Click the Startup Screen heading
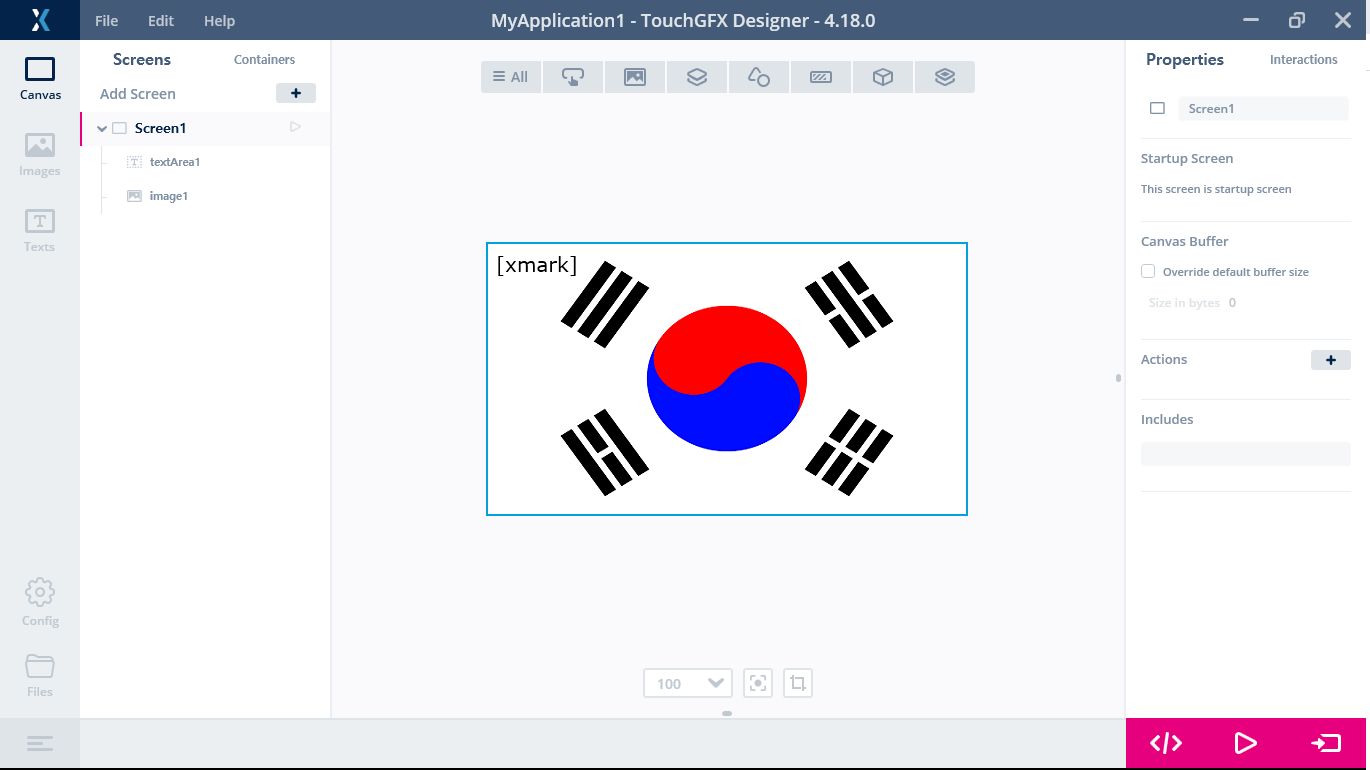Image resolution: width=1370 pixels, height=770 pixels. pyautogui.click(x=1187, y=158)
